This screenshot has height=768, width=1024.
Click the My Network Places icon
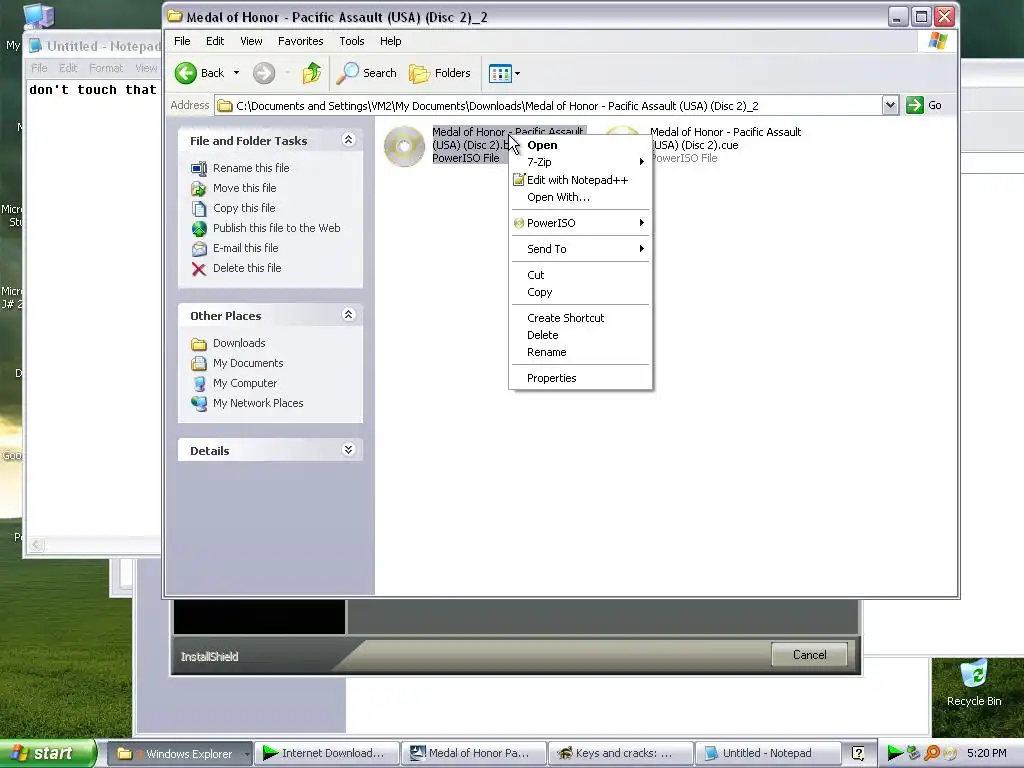tap(199, 404)
